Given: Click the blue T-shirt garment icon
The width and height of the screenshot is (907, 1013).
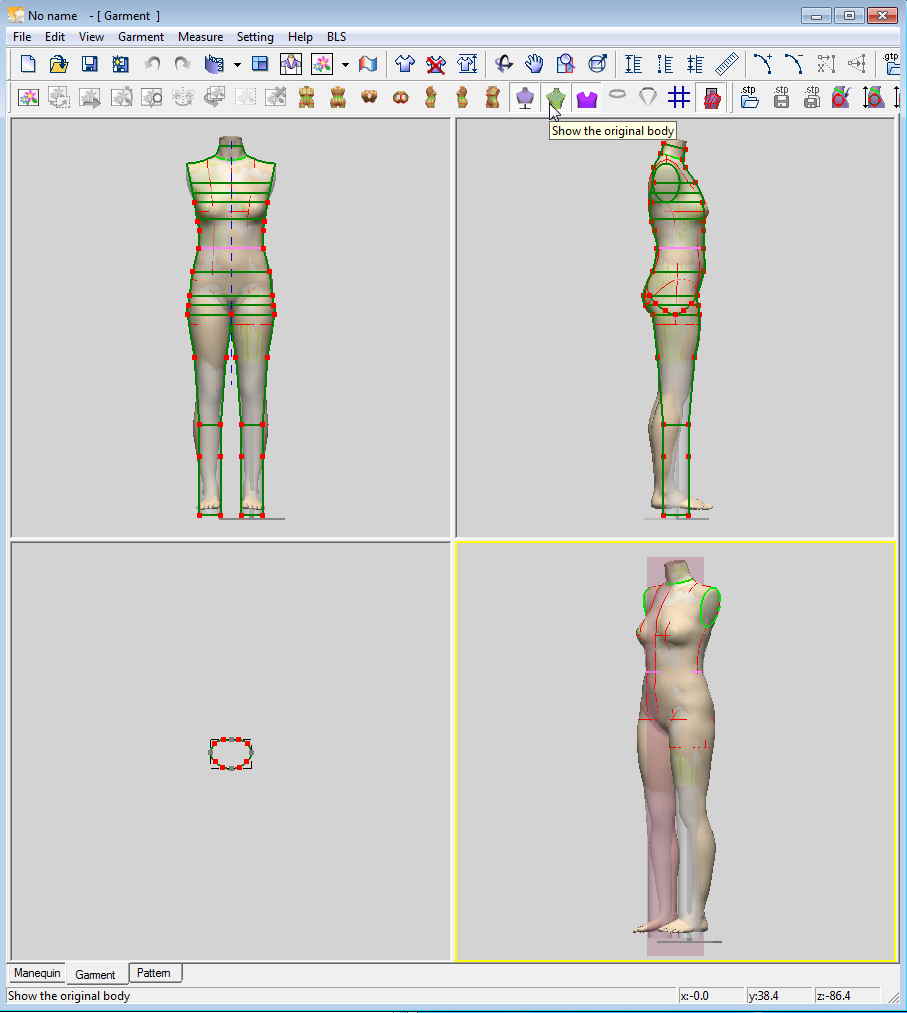Looking at the screenshot, I should (x=405, y=63).
